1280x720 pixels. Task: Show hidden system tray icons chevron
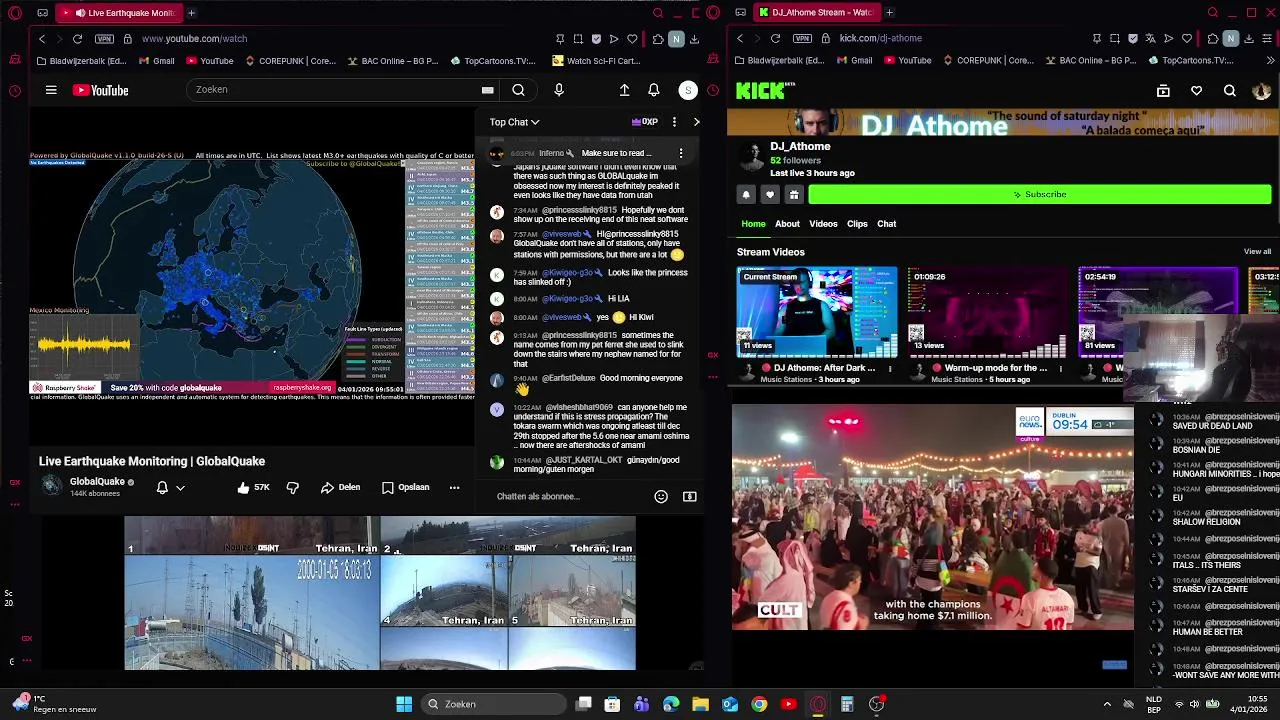tap(1107, 704)
